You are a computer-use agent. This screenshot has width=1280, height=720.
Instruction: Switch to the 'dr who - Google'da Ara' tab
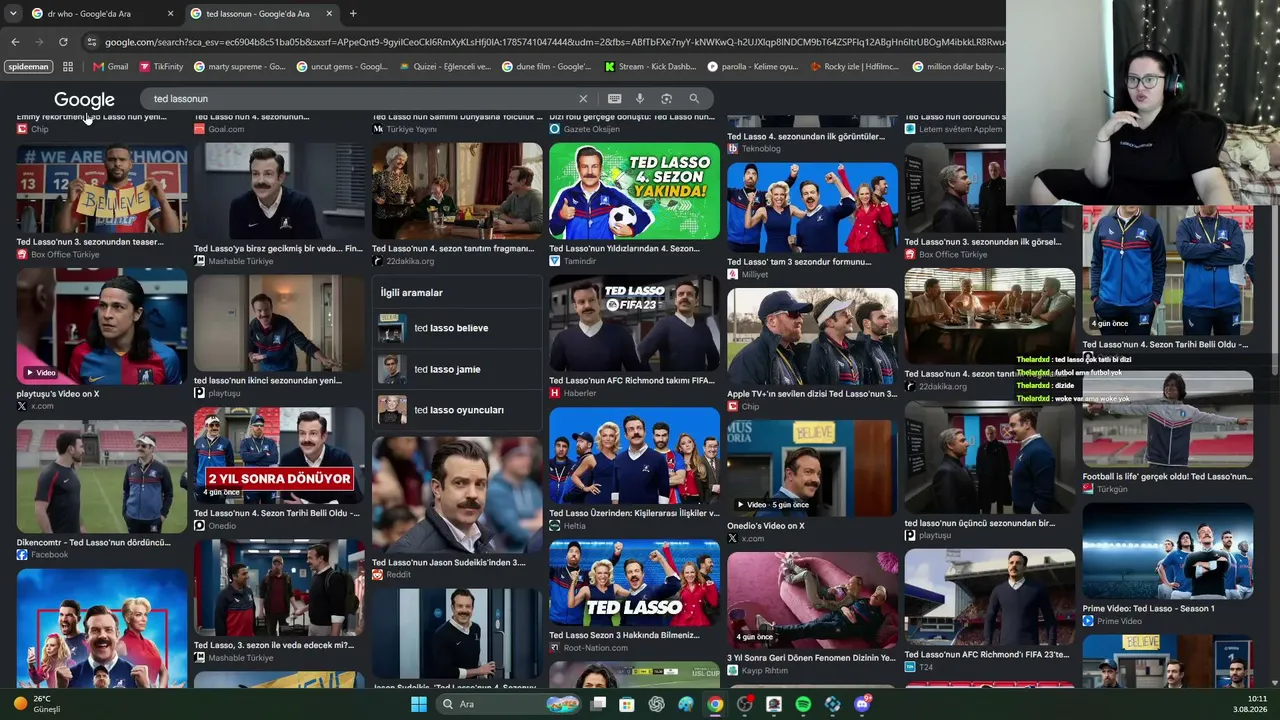[102, 14]
